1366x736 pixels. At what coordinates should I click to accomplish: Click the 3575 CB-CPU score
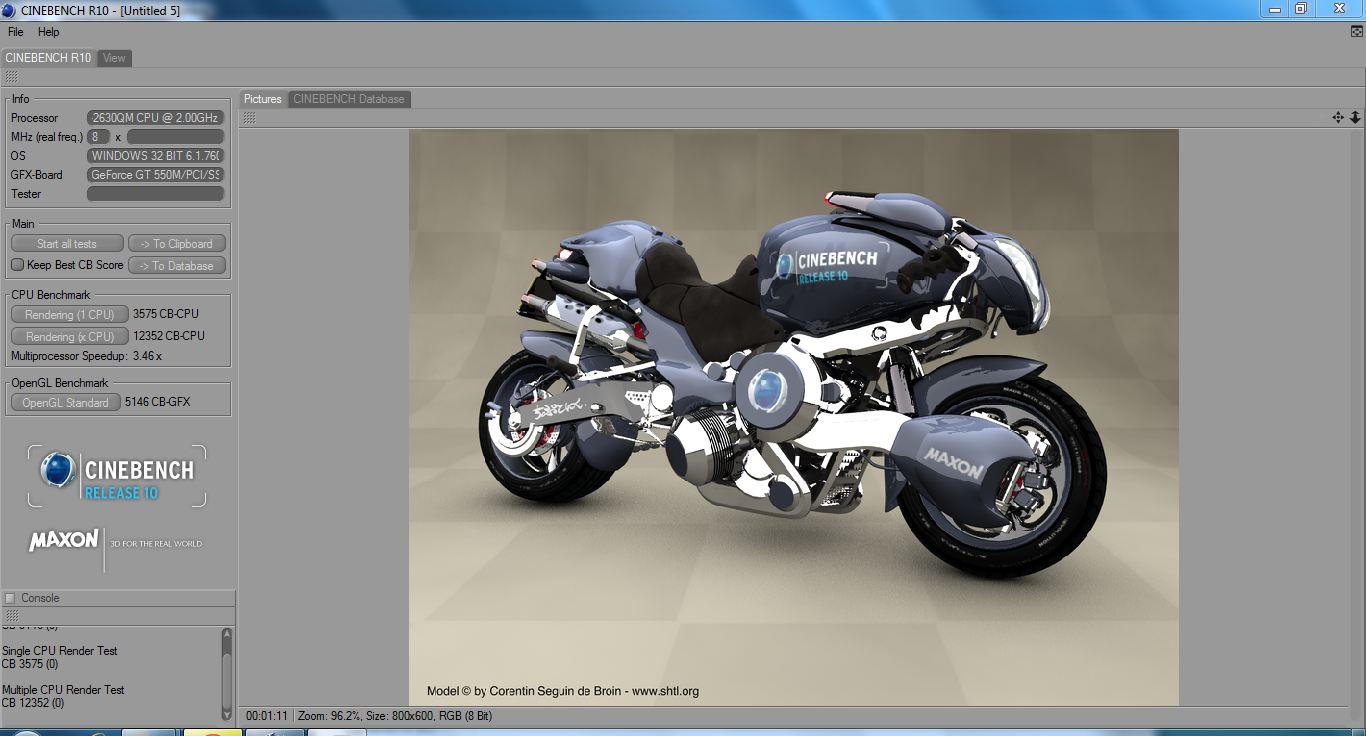click(168, 314)
